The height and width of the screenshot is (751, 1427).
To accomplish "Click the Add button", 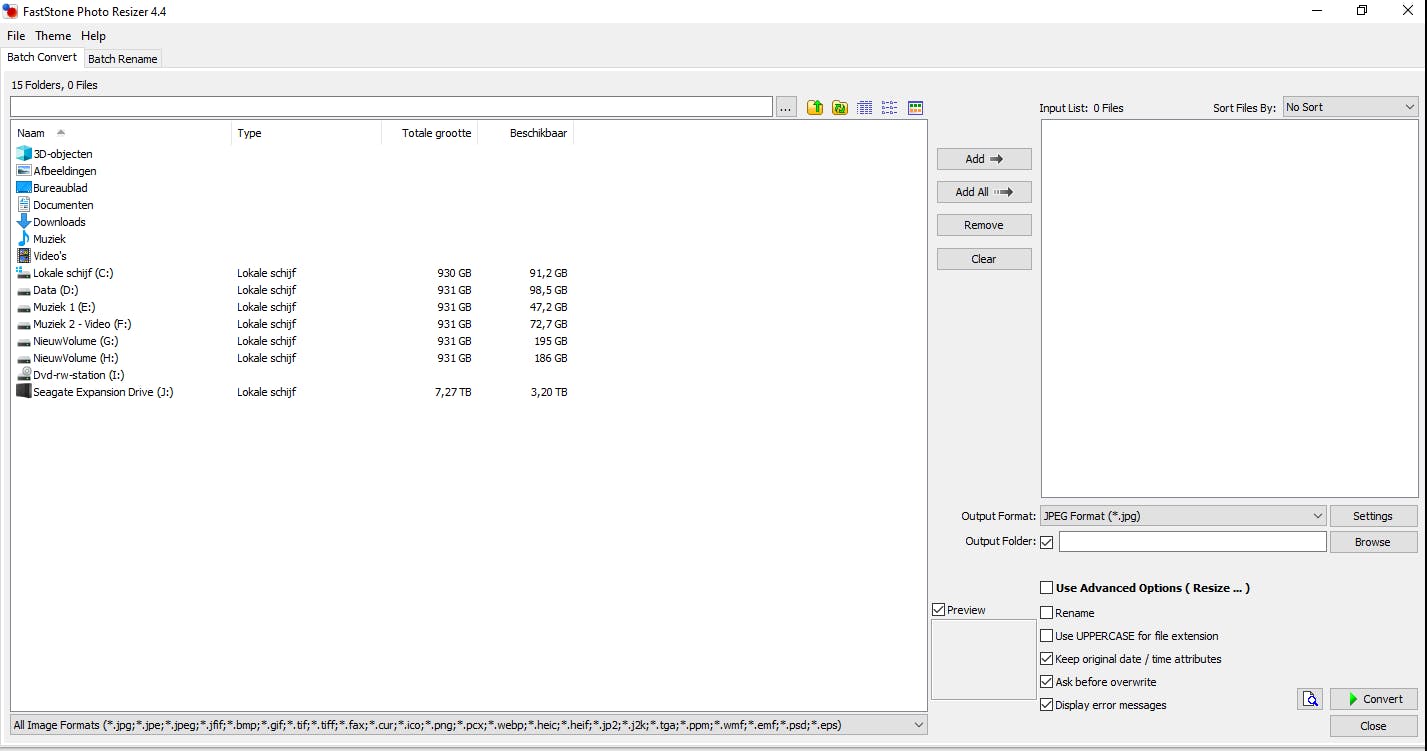I will pyautogui.click(x=984, y=159).
